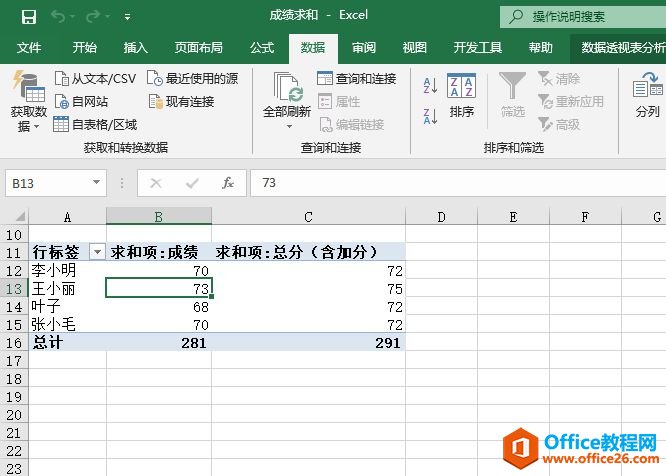Click the 重新应用 filter button
The height and width of the screenshot is (476, 666).
(x=570, y=101)
